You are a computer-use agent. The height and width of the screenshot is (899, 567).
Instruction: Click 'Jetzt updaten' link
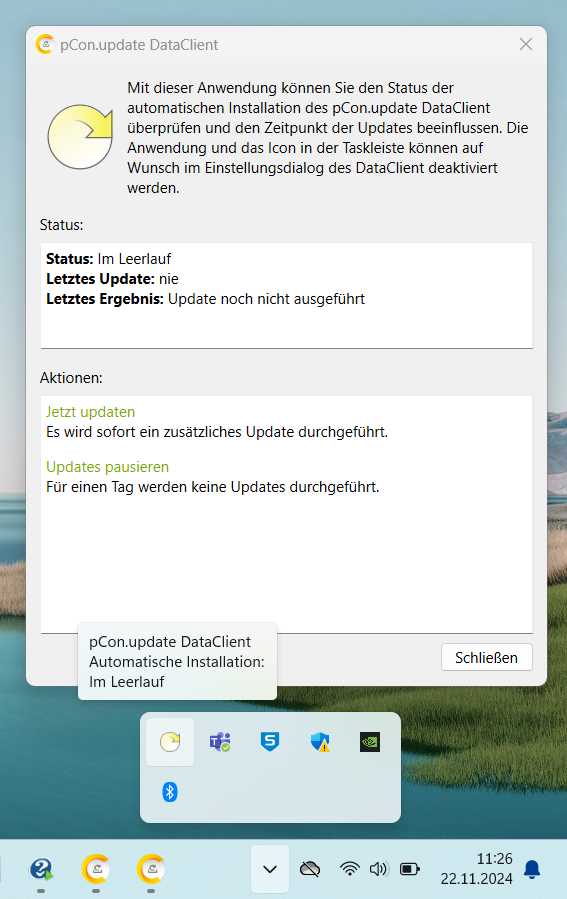(x=91, y=412)
